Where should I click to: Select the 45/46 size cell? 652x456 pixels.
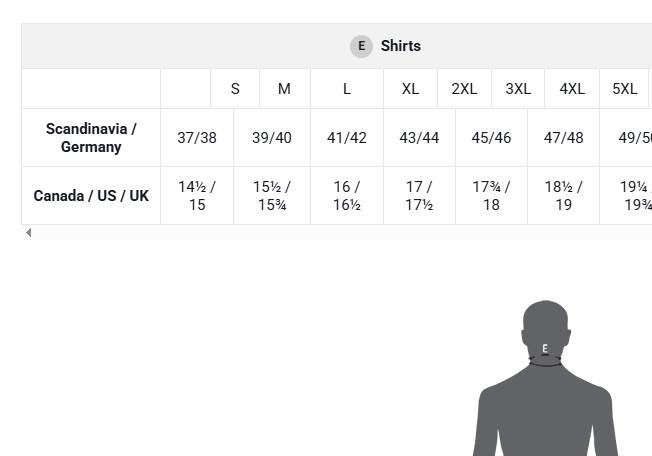tap(491, 138)
